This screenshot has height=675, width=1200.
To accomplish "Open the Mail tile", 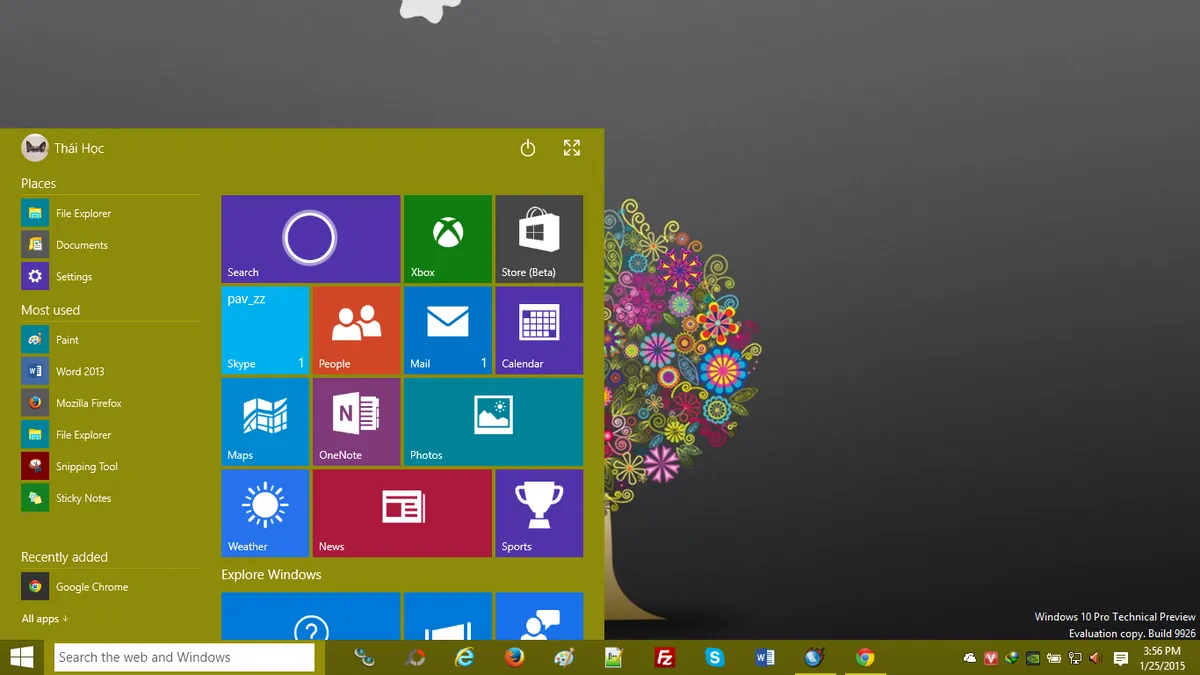I will tap(447, 330).
